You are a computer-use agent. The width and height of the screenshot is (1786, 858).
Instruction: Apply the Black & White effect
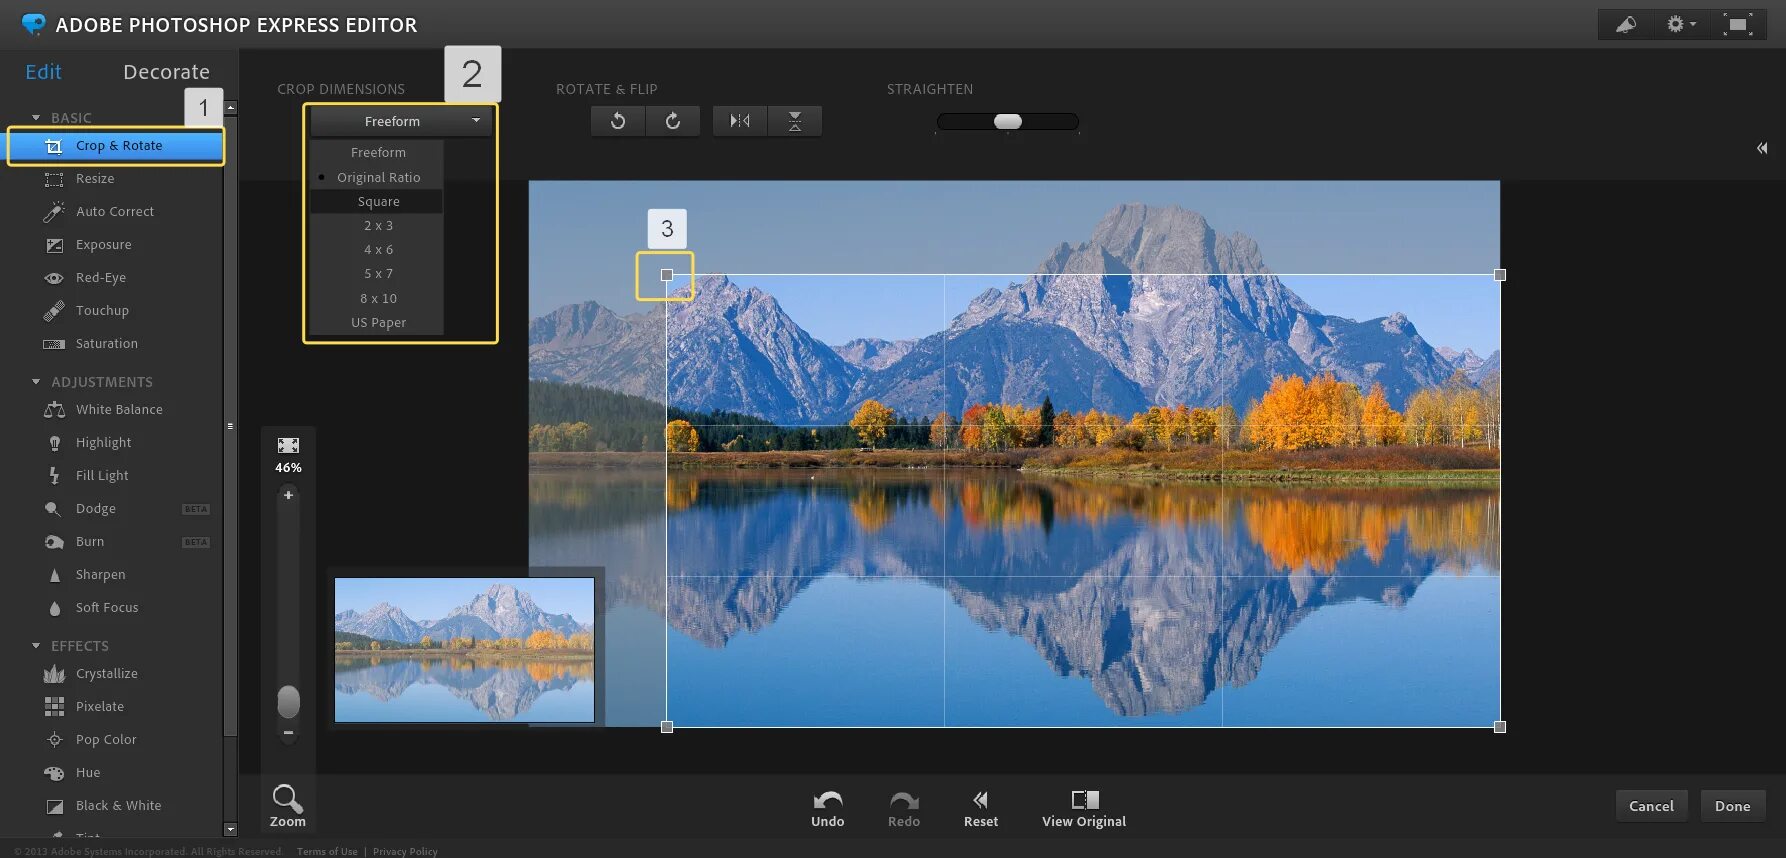click(x=116, y=806)
